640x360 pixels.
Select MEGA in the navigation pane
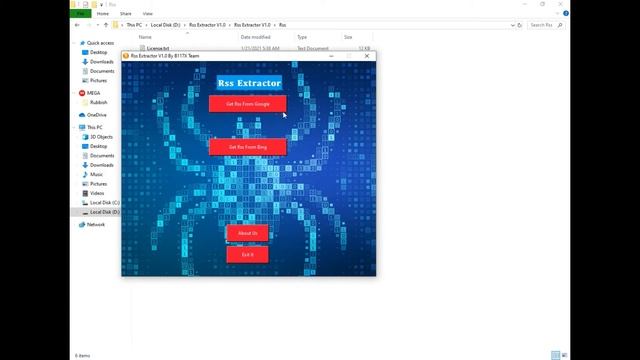pos(93,93)
